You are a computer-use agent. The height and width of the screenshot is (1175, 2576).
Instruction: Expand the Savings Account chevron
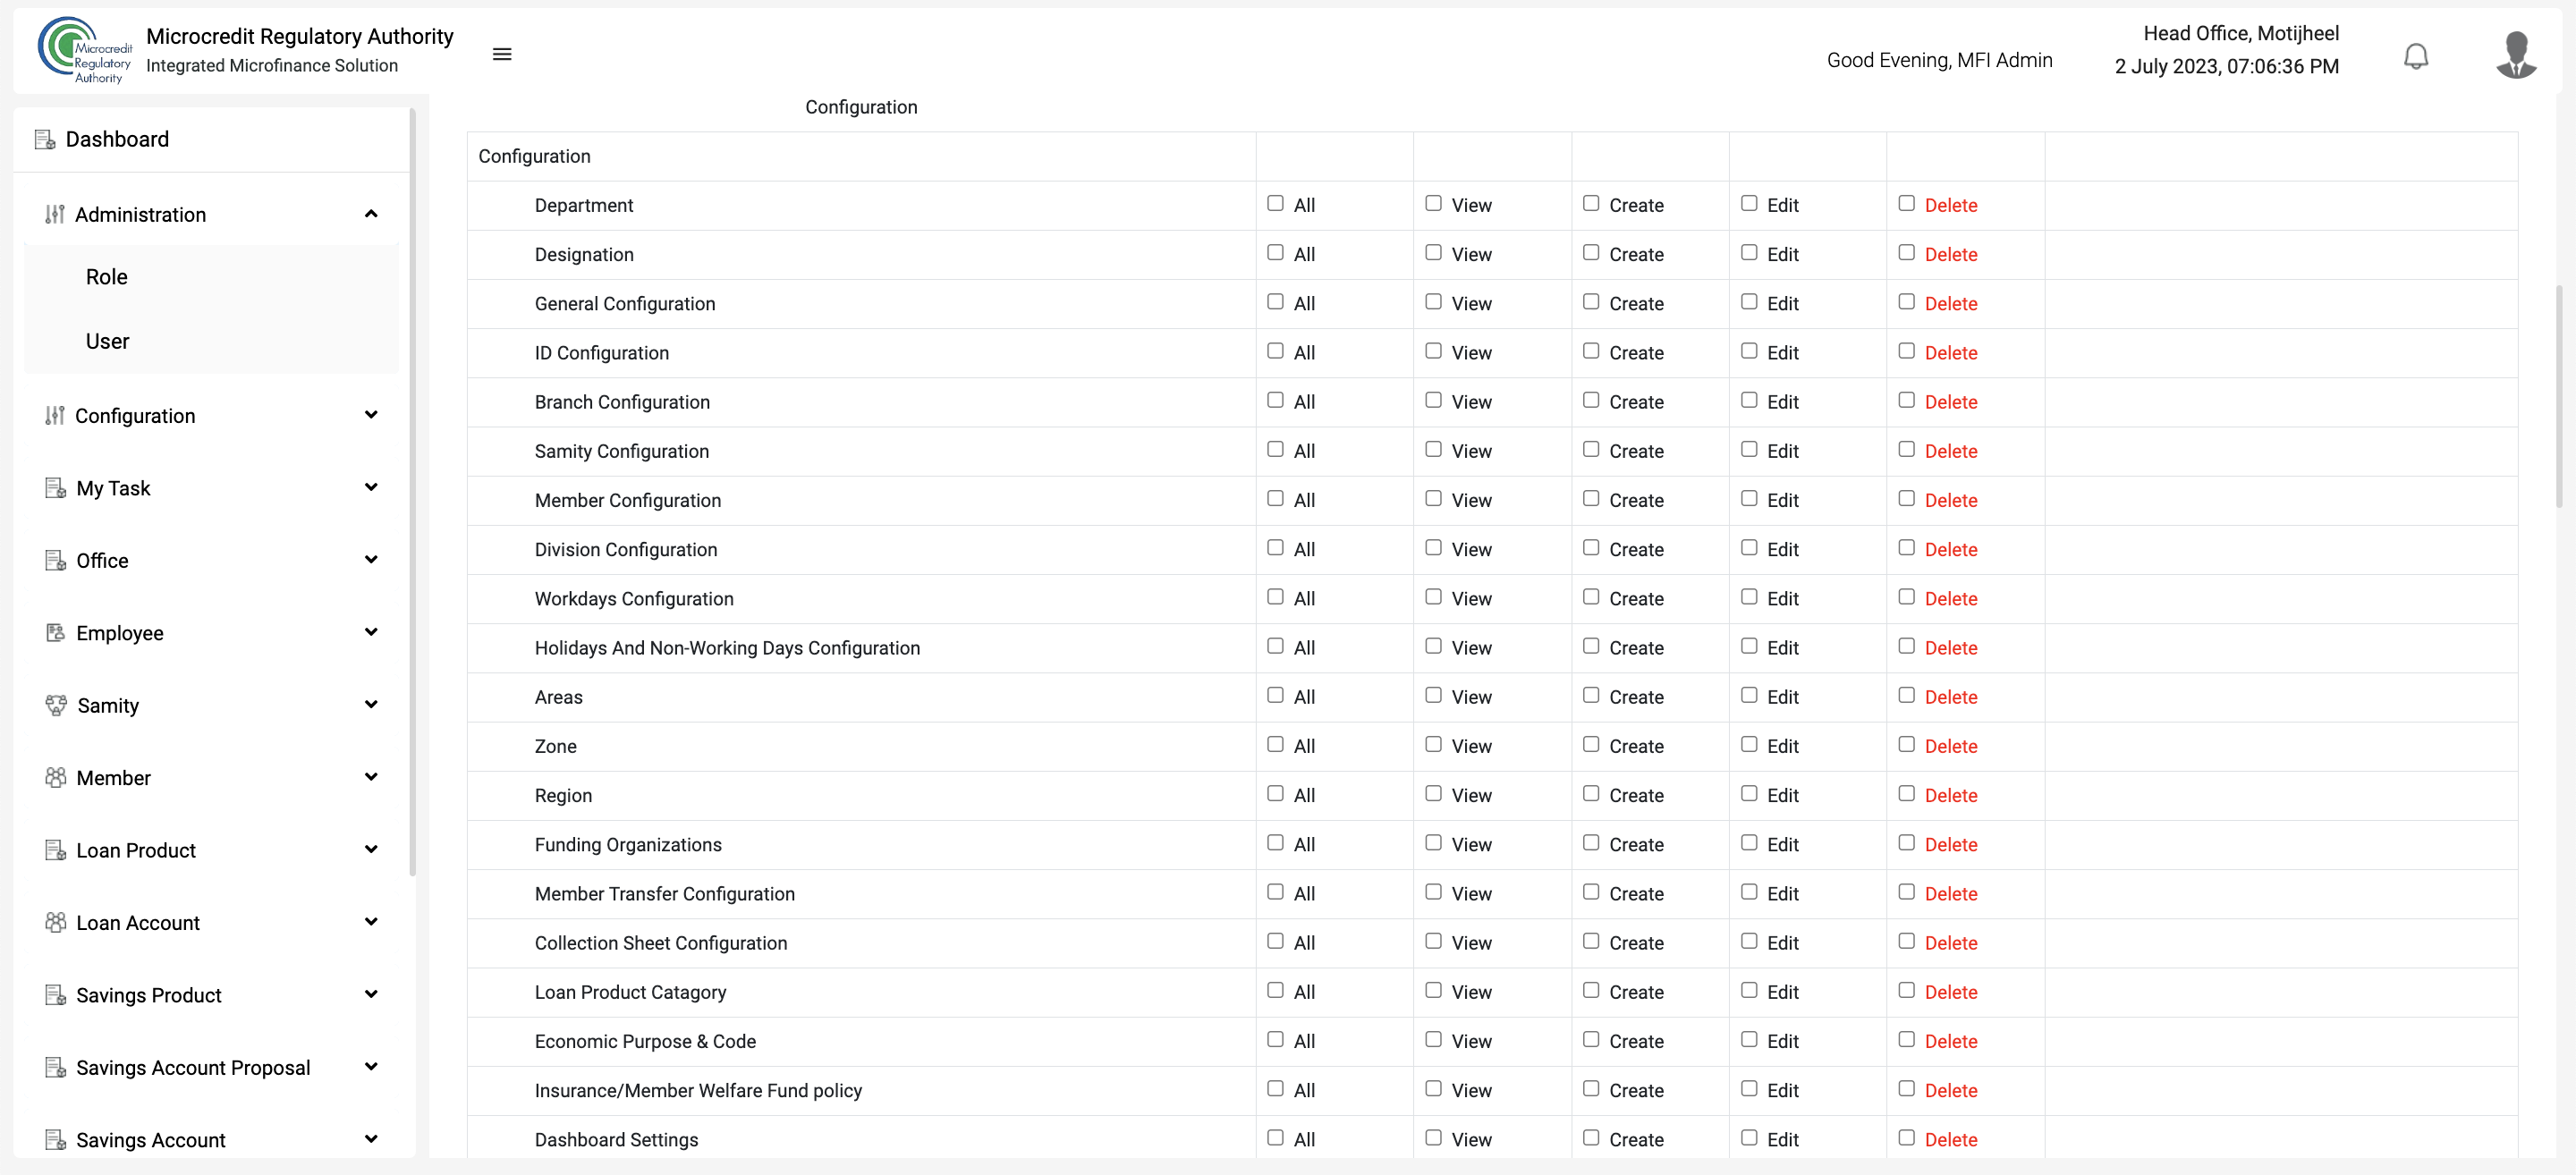[x=371, y=1139]
